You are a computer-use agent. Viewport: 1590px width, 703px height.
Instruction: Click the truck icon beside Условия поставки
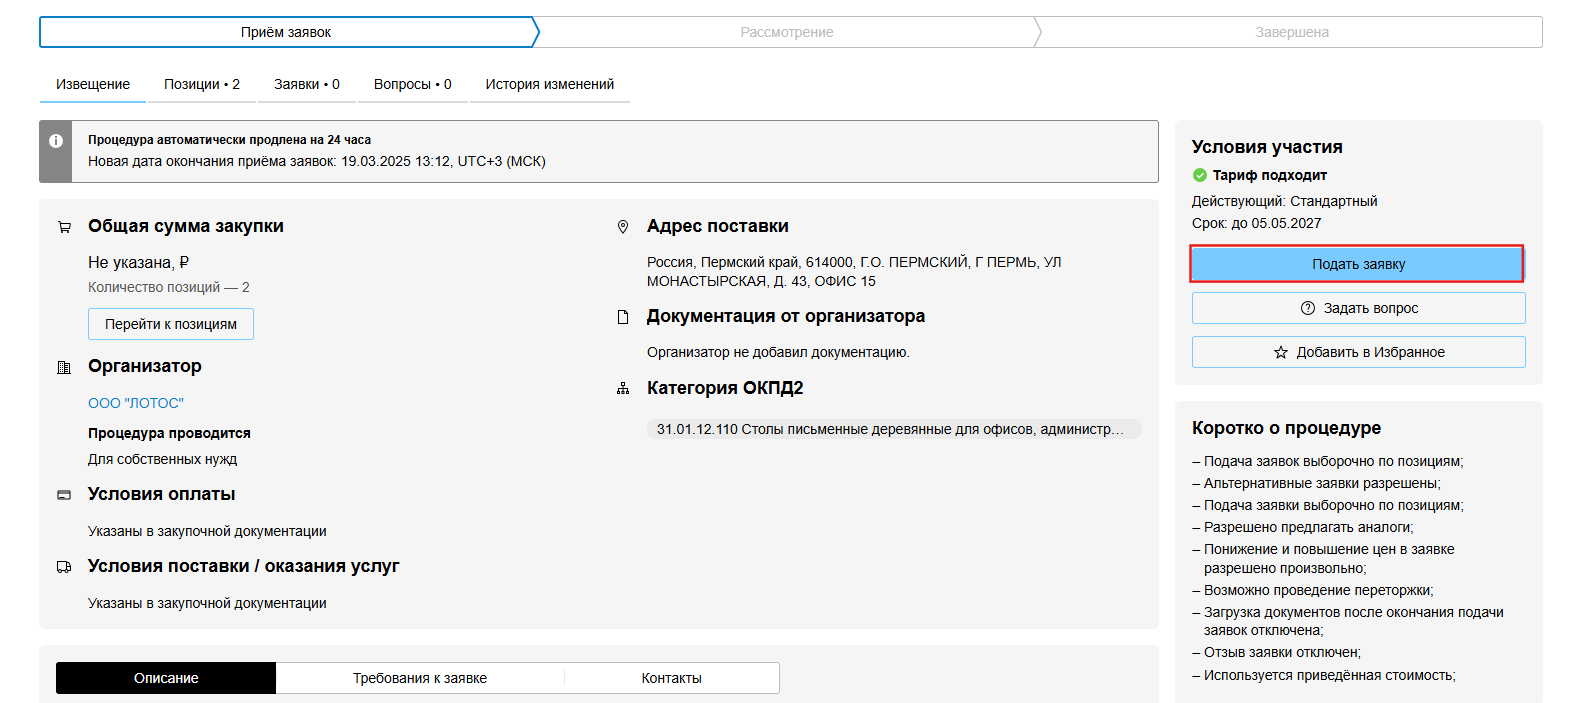click(x=64, y=567)
